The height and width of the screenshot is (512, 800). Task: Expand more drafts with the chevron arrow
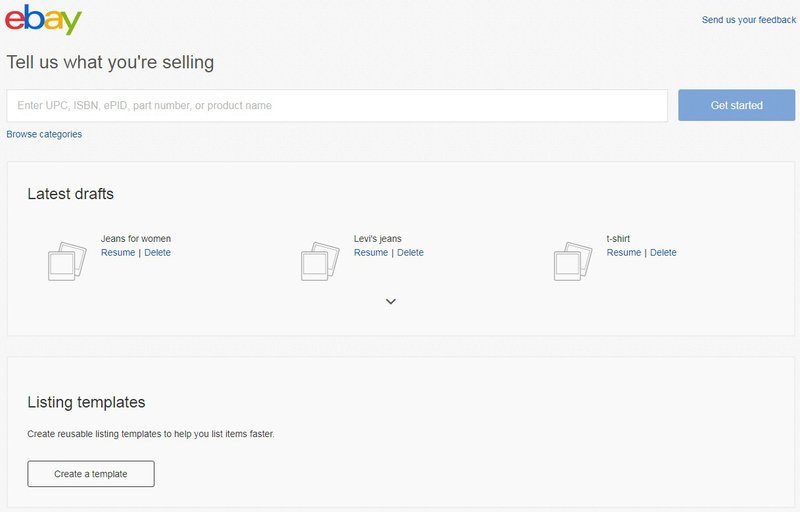click(391, 301)
